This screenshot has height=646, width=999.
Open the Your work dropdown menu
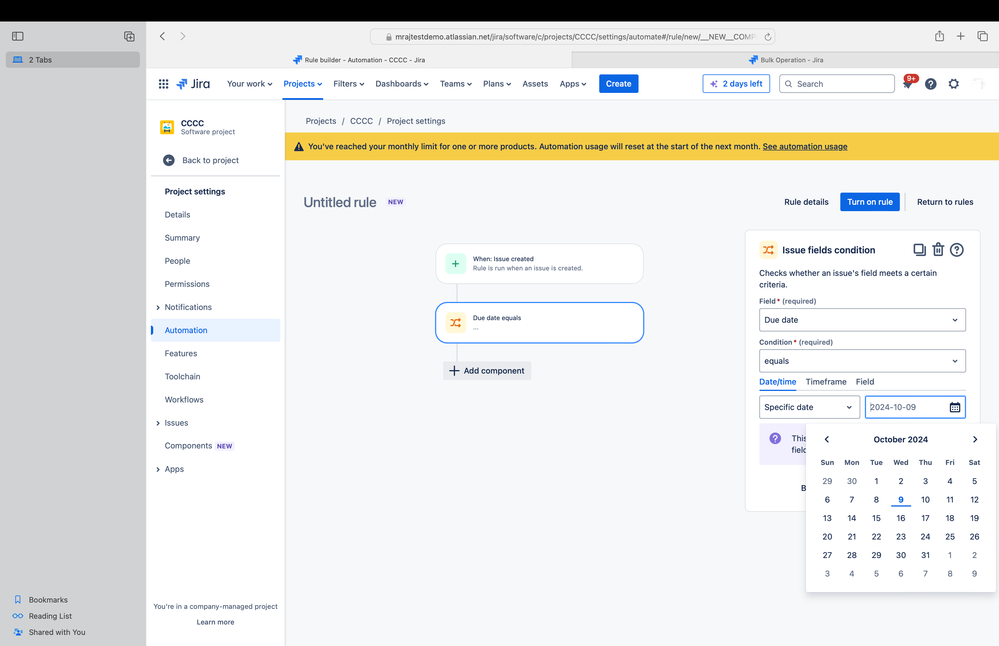click(x=249, y=83)
